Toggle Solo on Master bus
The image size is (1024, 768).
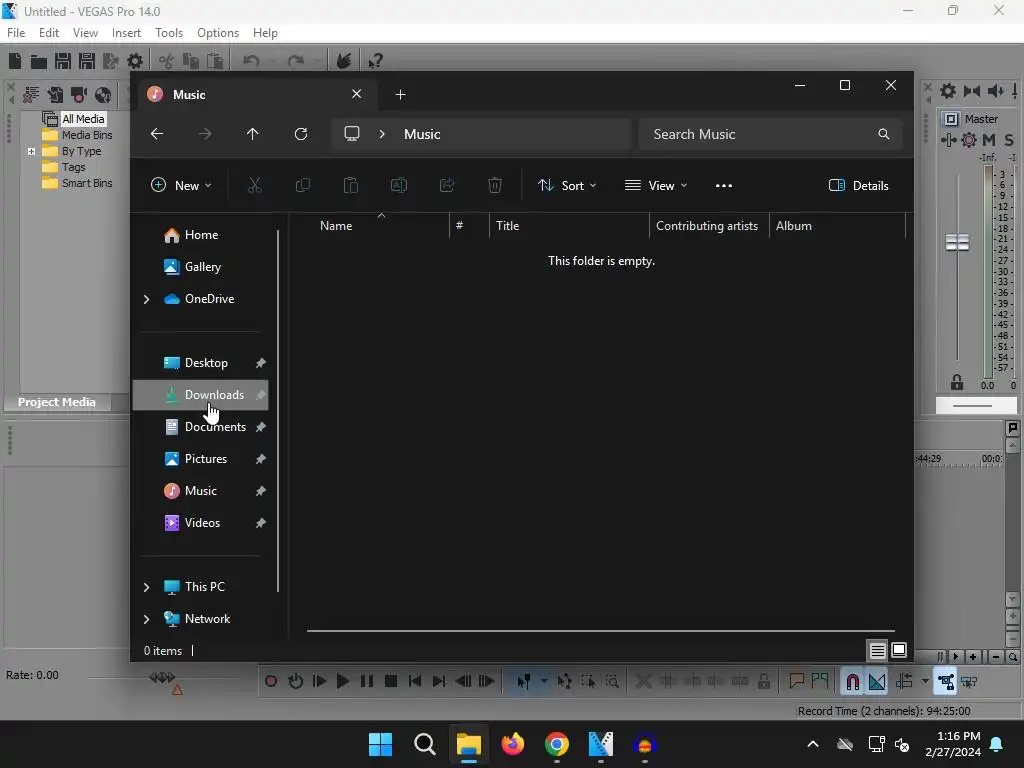(1009, 140)
